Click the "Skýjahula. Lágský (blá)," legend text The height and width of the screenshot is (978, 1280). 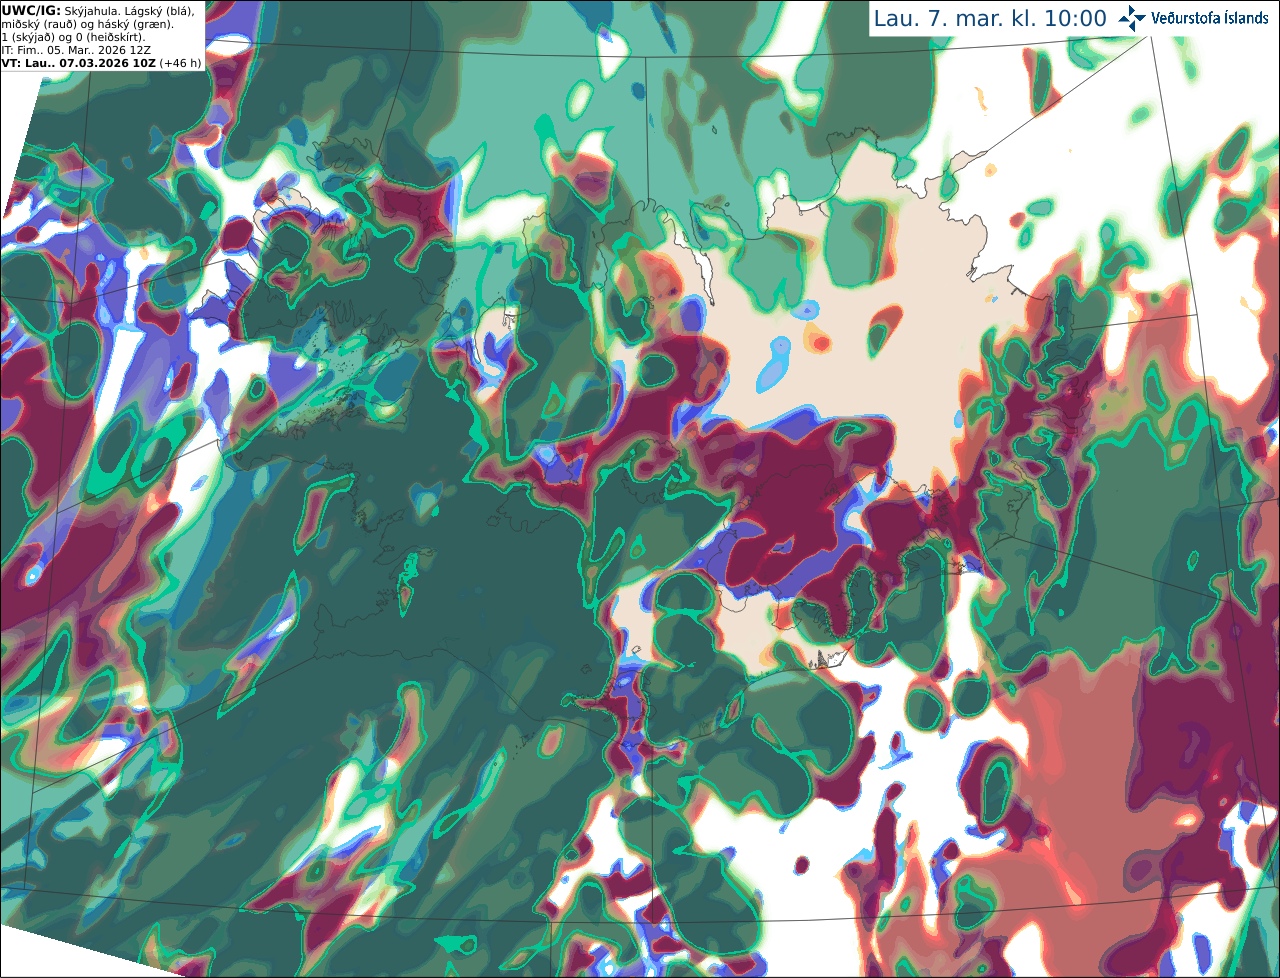point(129,11)
